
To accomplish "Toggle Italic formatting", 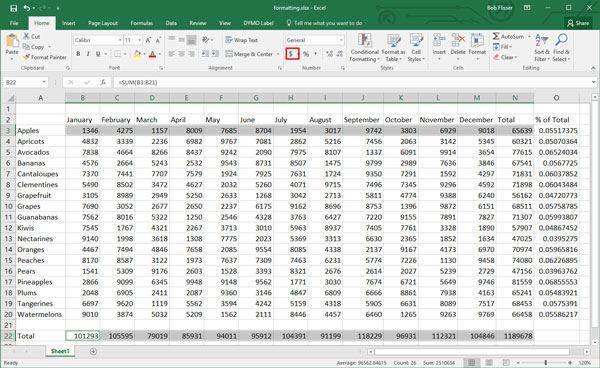I will pos(88,54).
